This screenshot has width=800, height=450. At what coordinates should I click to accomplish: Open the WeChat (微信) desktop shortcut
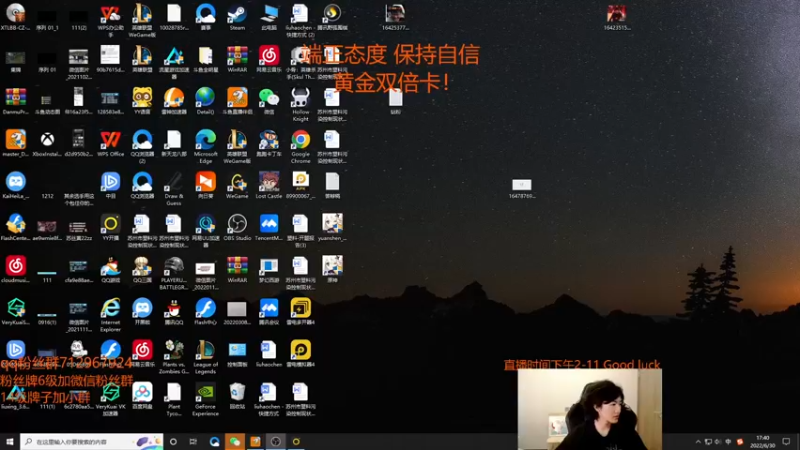[x=269, y=101]
